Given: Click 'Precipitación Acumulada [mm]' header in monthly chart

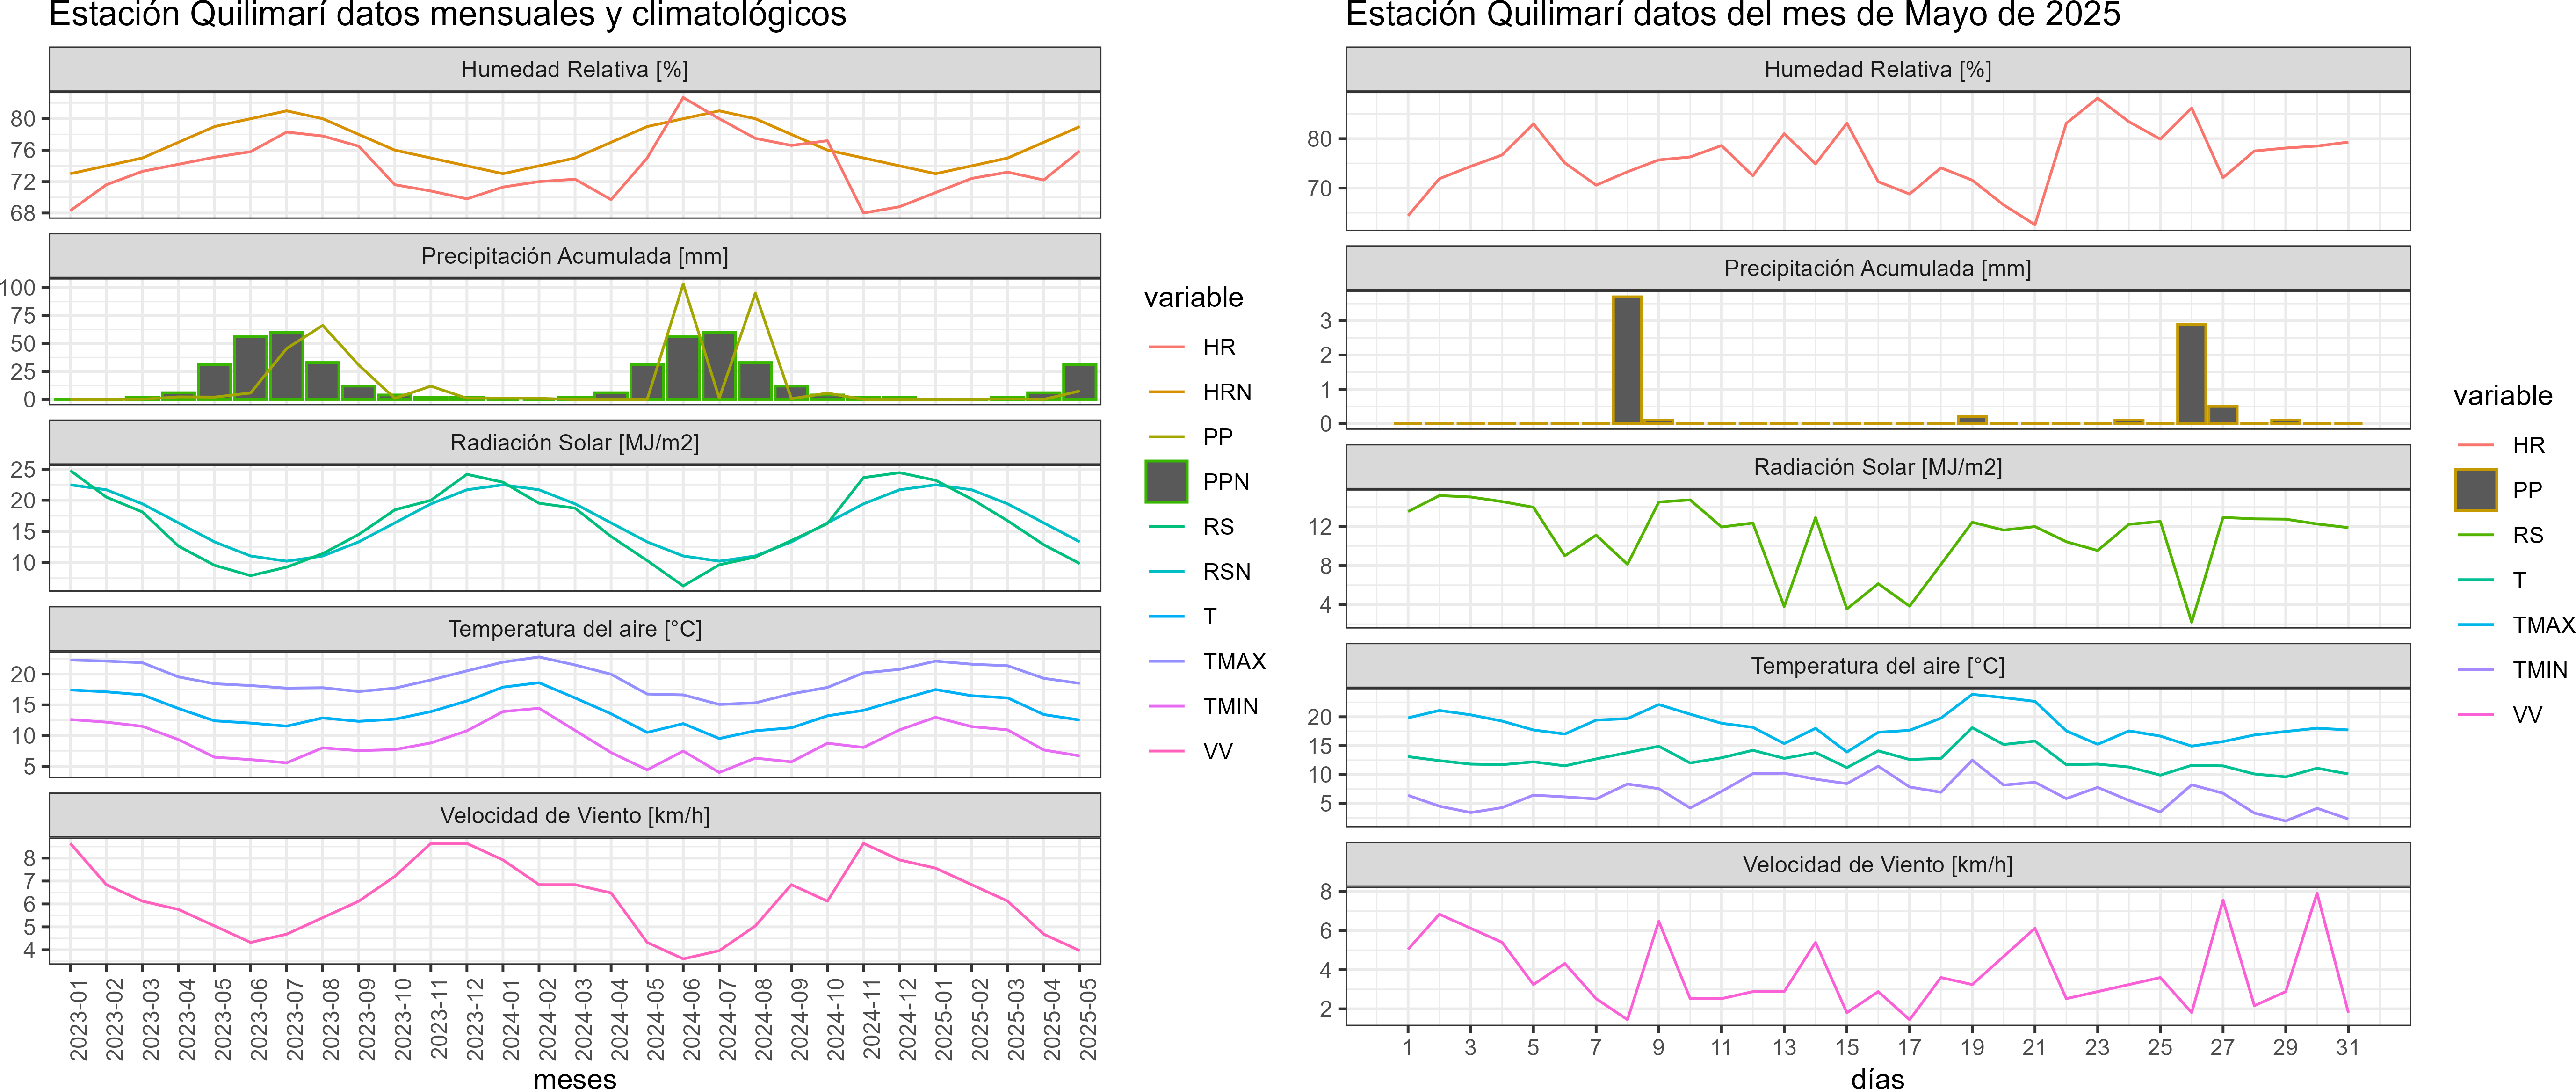Looking at the screenshot, I should click(574, 256).
